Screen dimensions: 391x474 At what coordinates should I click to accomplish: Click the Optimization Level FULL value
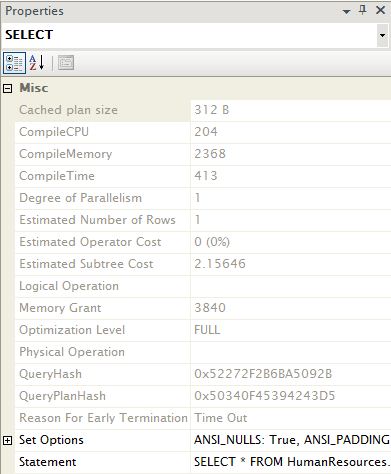tap(207, 330)
